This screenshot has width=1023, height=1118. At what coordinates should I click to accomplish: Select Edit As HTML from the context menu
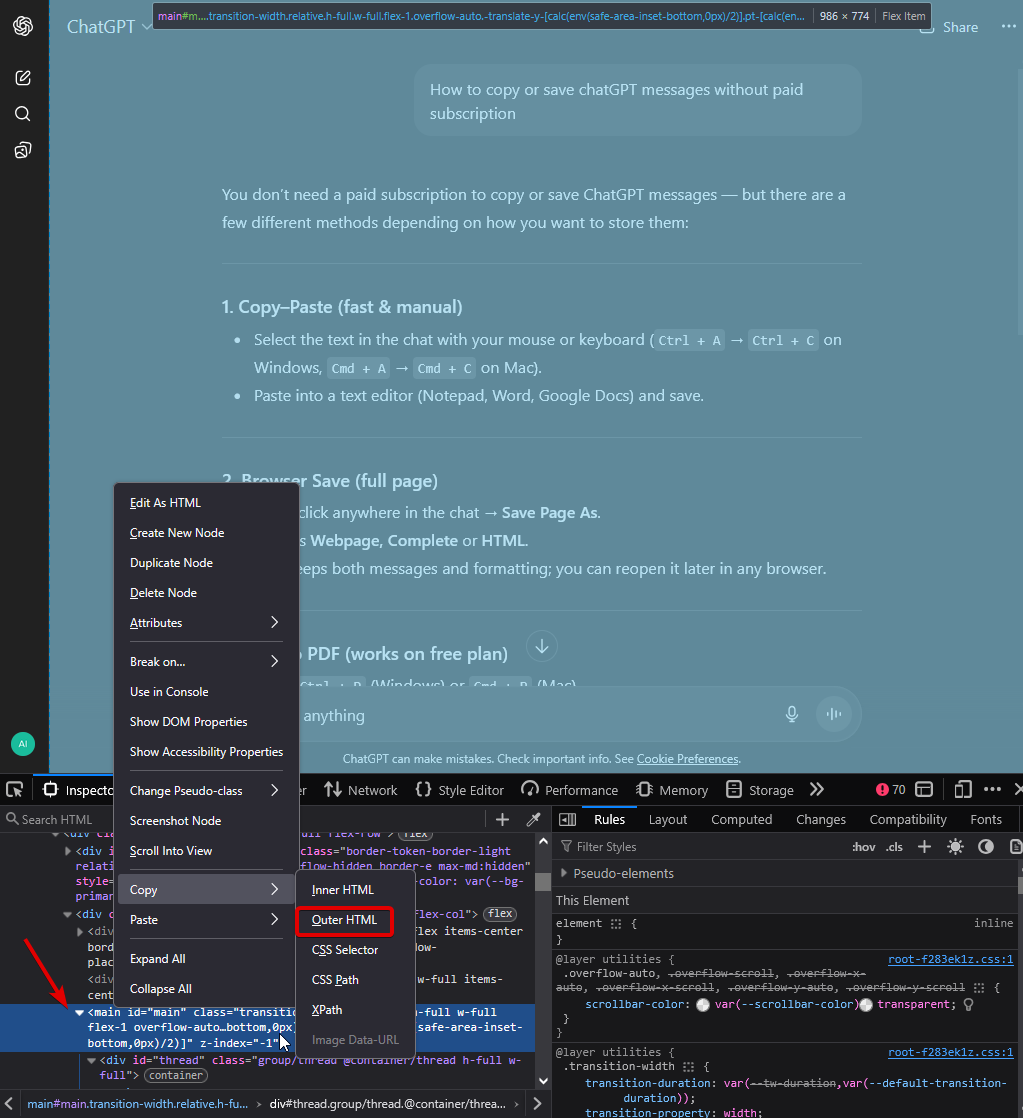(205, 503)
